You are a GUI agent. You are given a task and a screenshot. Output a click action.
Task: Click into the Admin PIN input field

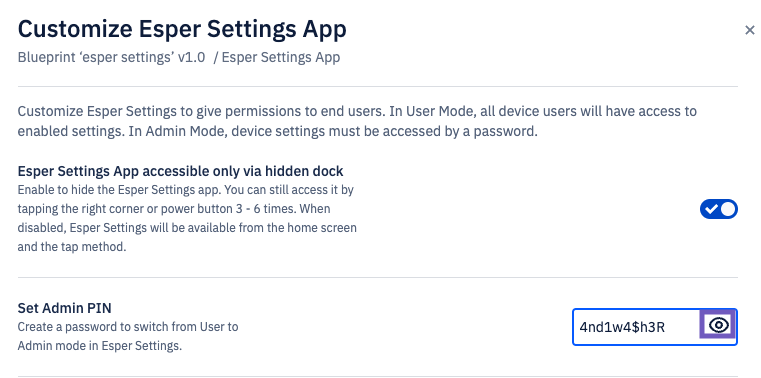[636, 327]
